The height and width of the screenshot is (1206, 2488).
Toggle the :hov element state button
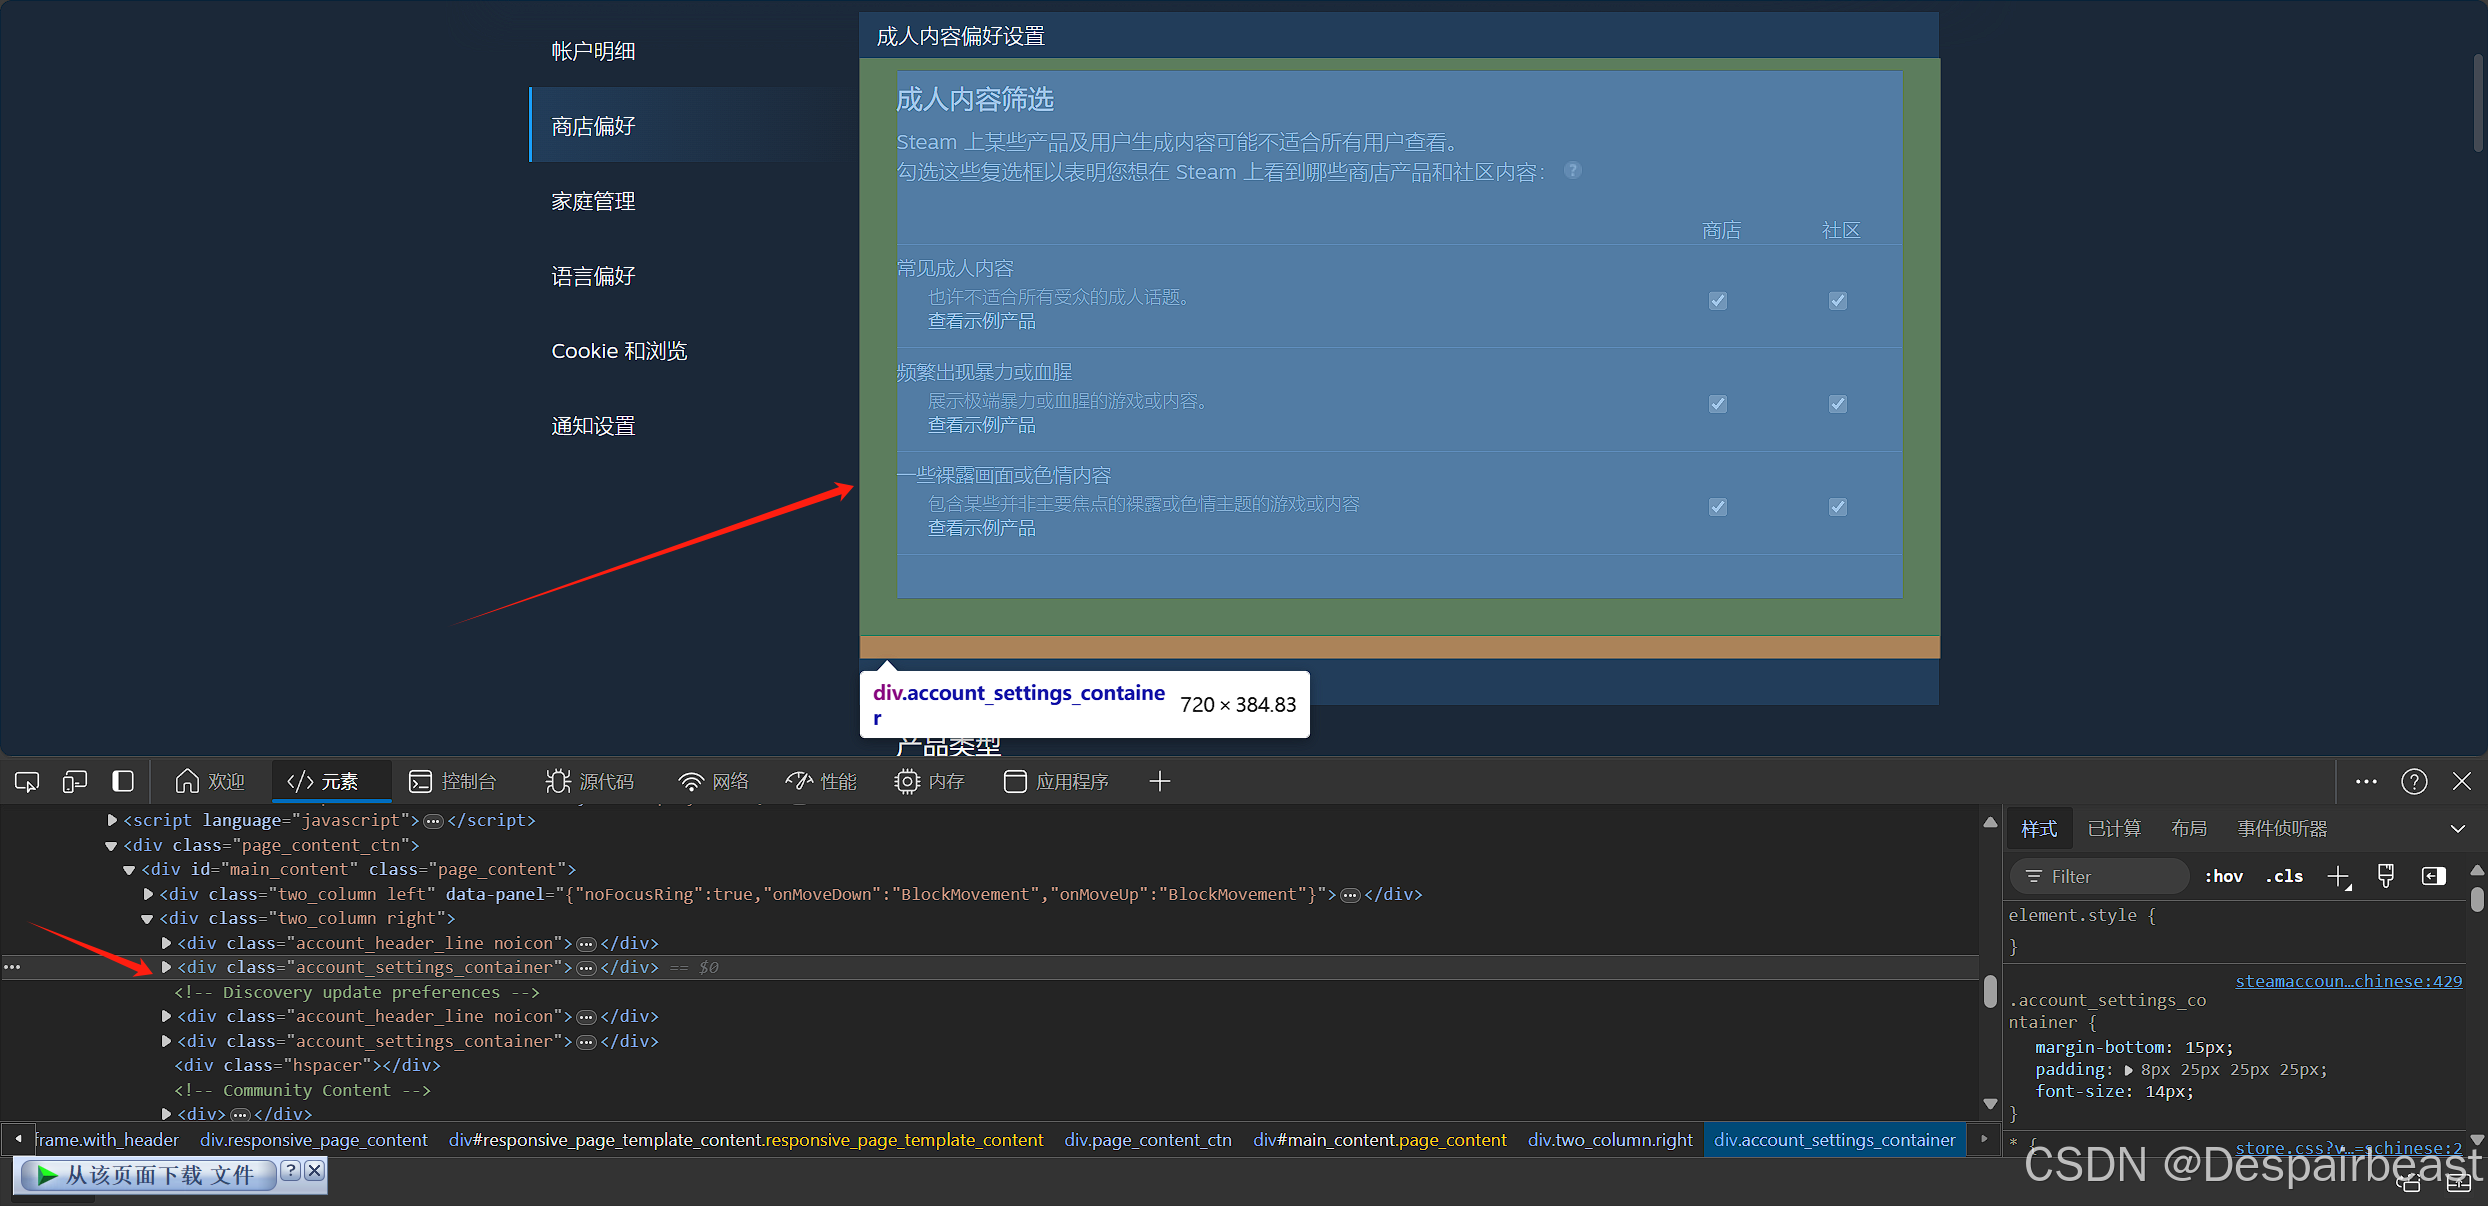coord(2223,876)
